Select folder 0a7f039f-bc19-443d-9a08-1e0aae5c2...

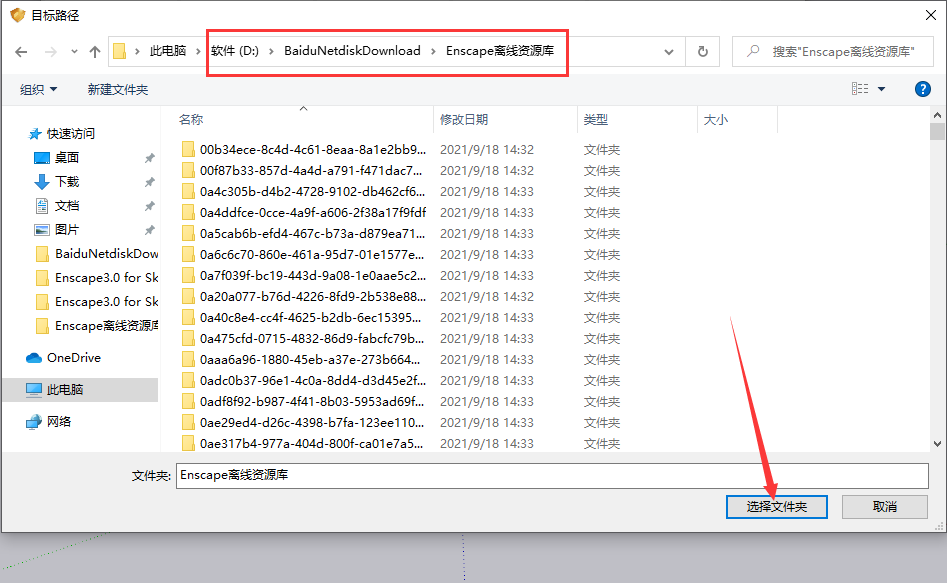tap(313, 275)
